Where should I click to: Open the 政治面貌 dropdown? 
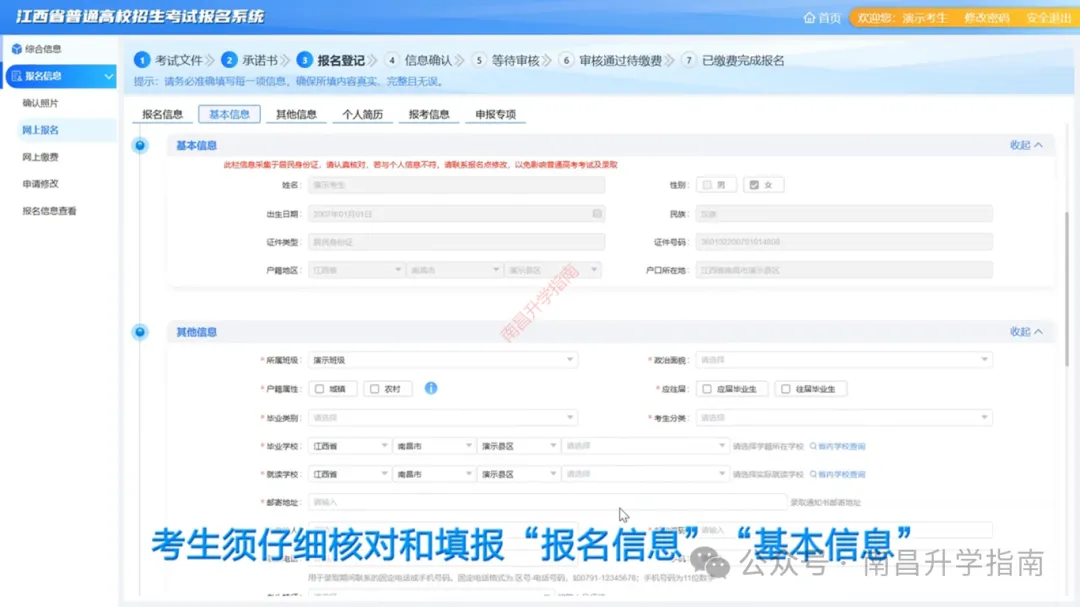844,360
